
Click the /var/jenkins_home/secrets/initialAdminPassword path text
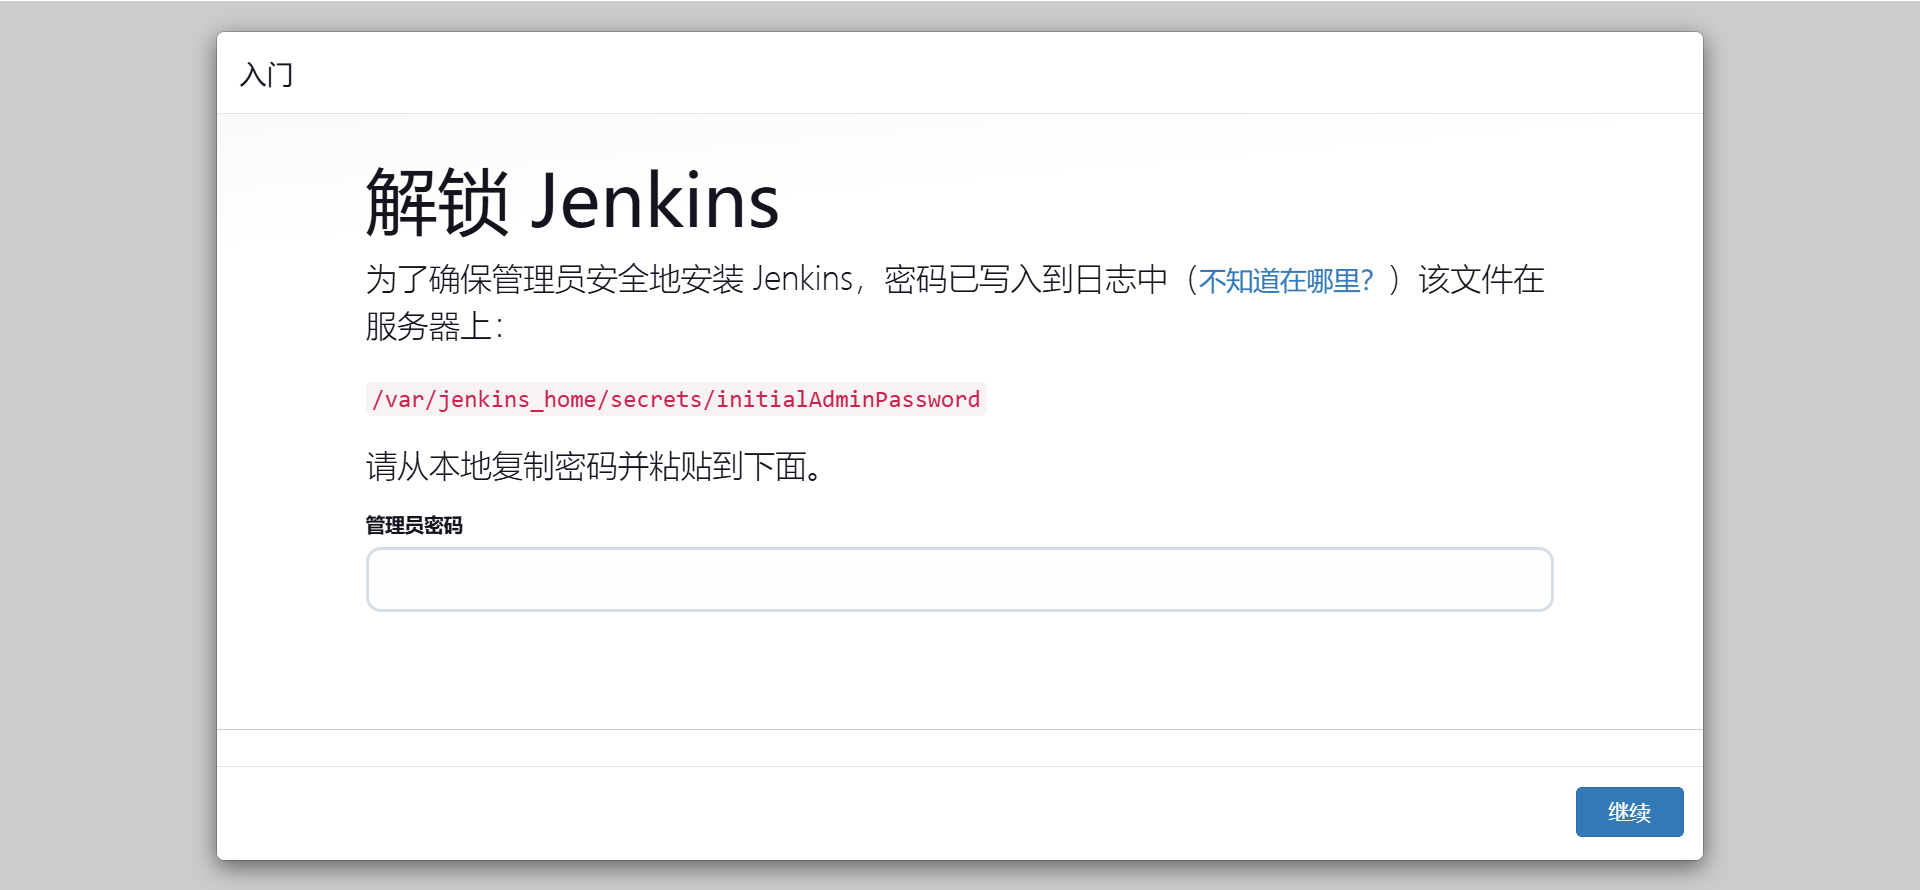click(676, 399)
